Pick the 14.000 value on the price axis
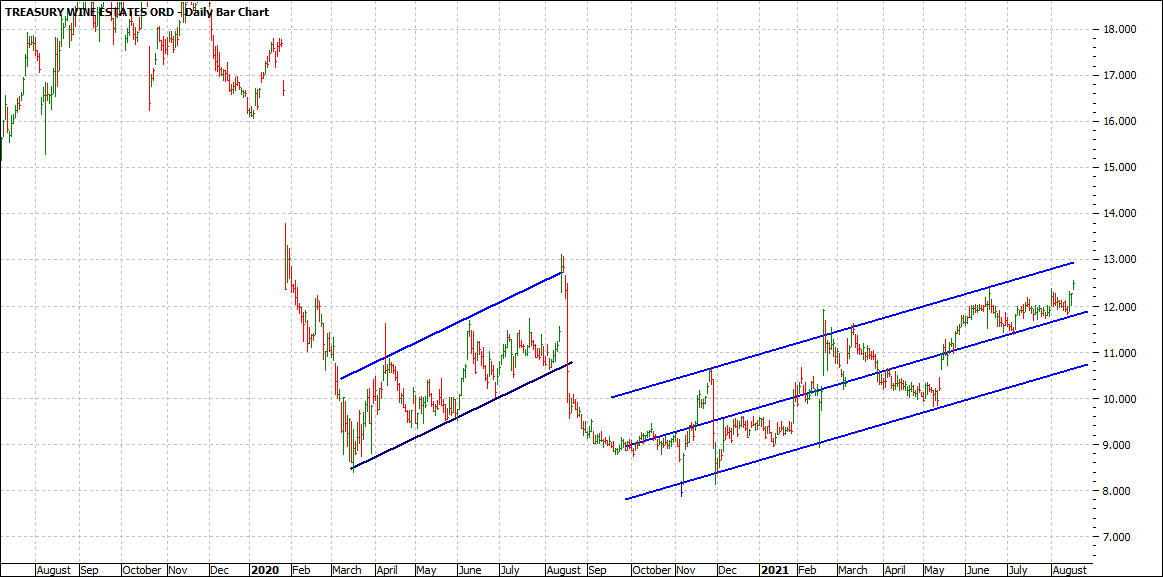 [1121, 214]
